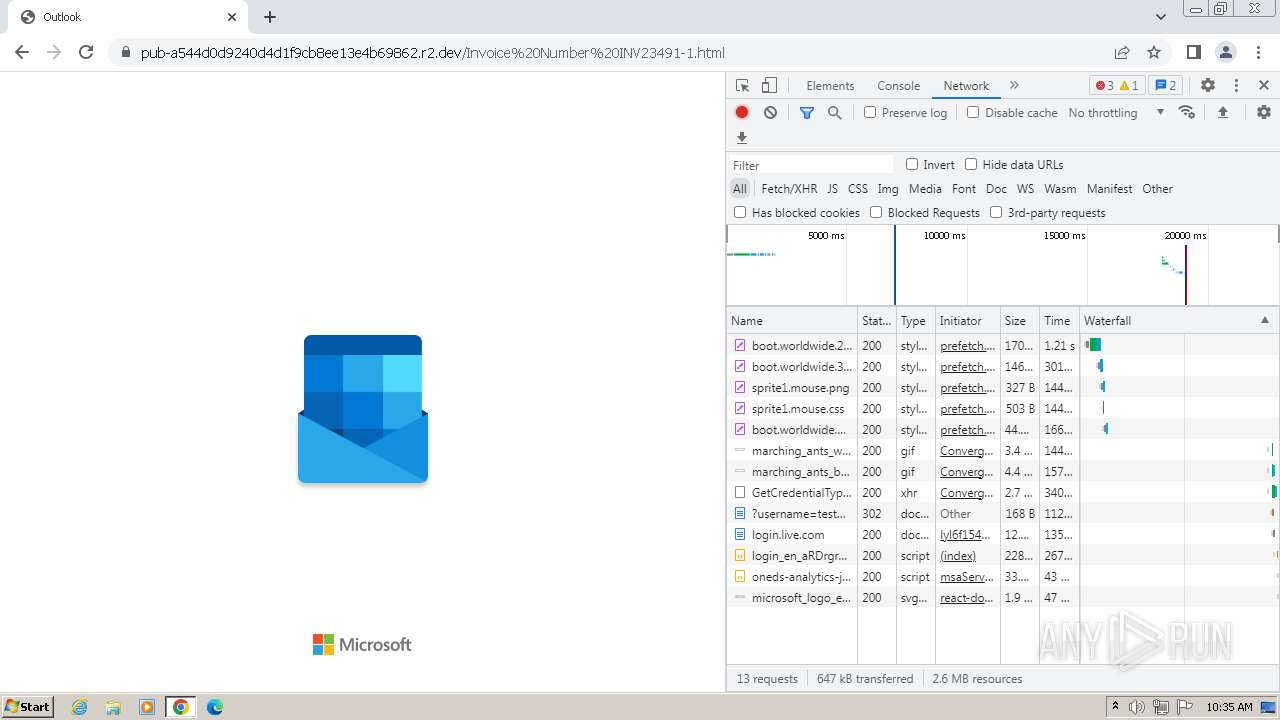Screen dimensions: 1280x720
Task: Check the Invert filter option
Action: click(x=912, y=165)
